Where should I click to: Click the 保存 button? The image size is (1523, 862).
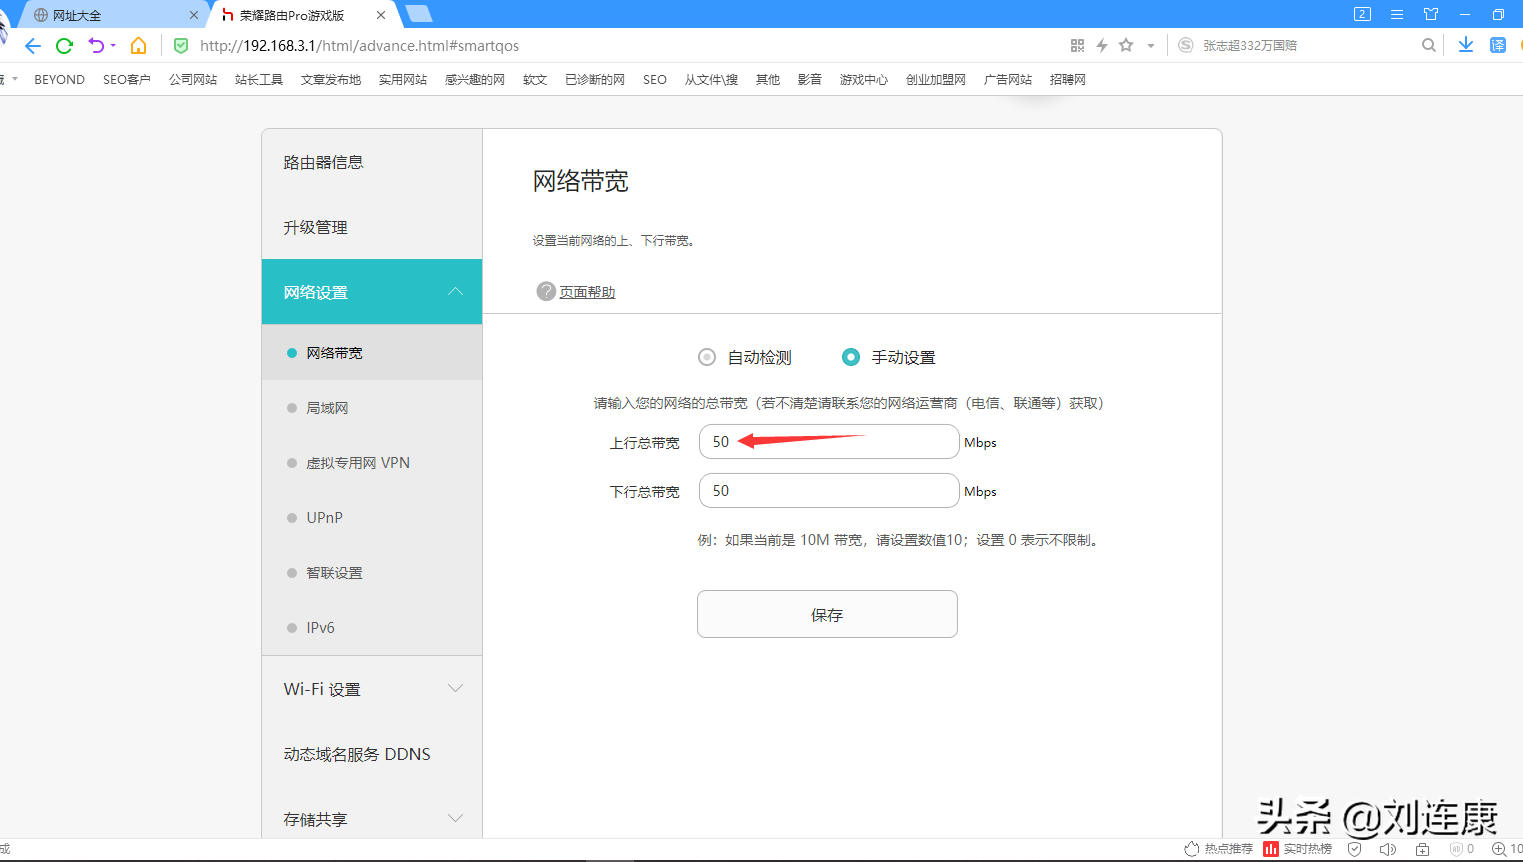pos(827,614)
